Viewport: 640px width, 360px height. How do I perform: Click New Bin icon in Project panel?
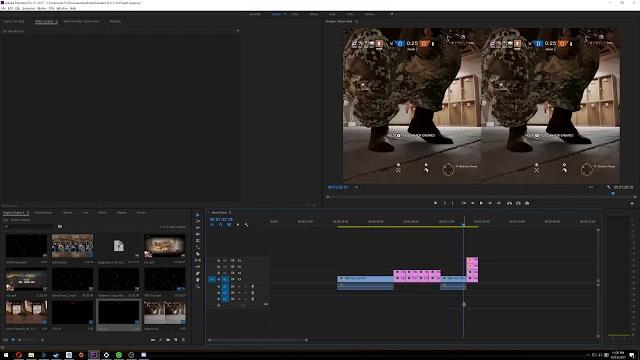(x=168, y=340)
